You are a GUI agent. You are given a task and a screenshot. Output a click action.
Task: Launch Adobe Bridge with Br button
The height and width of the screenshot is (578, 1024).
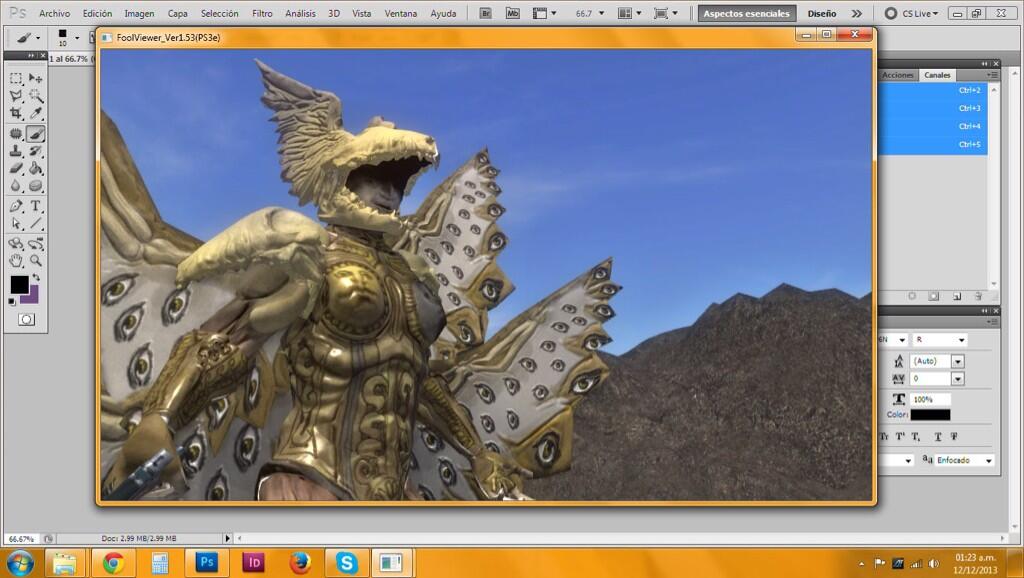[485, 13]
